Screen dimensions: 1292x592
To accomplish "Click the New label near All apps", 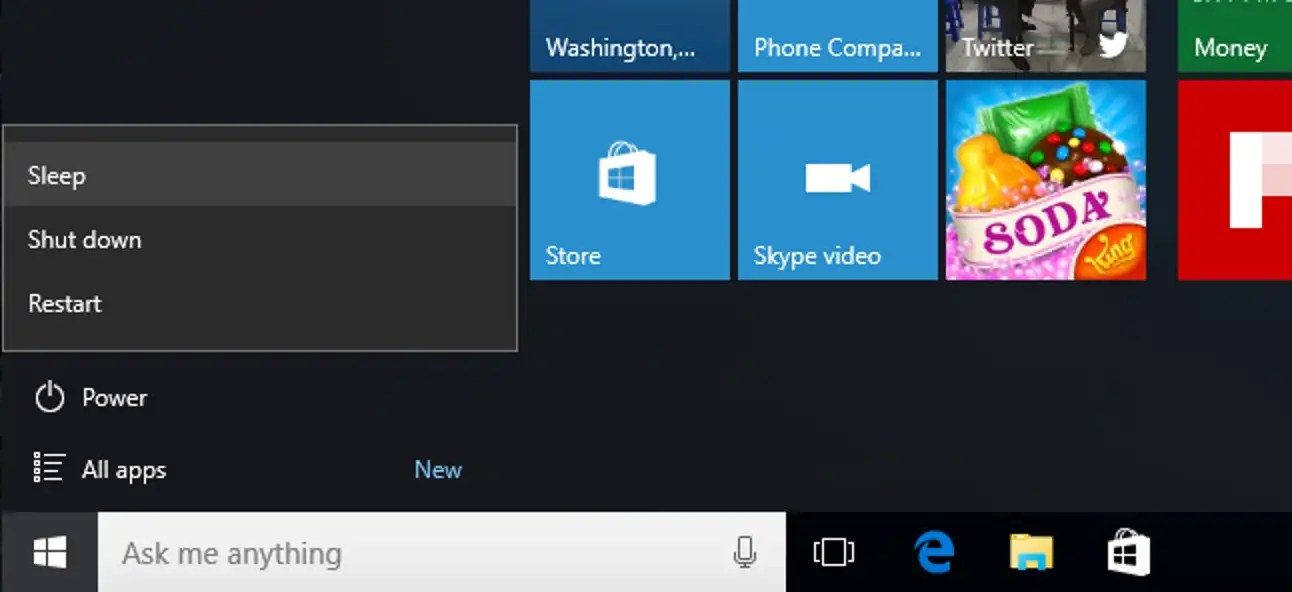I will pyautogui.click(x=438, y=469).
